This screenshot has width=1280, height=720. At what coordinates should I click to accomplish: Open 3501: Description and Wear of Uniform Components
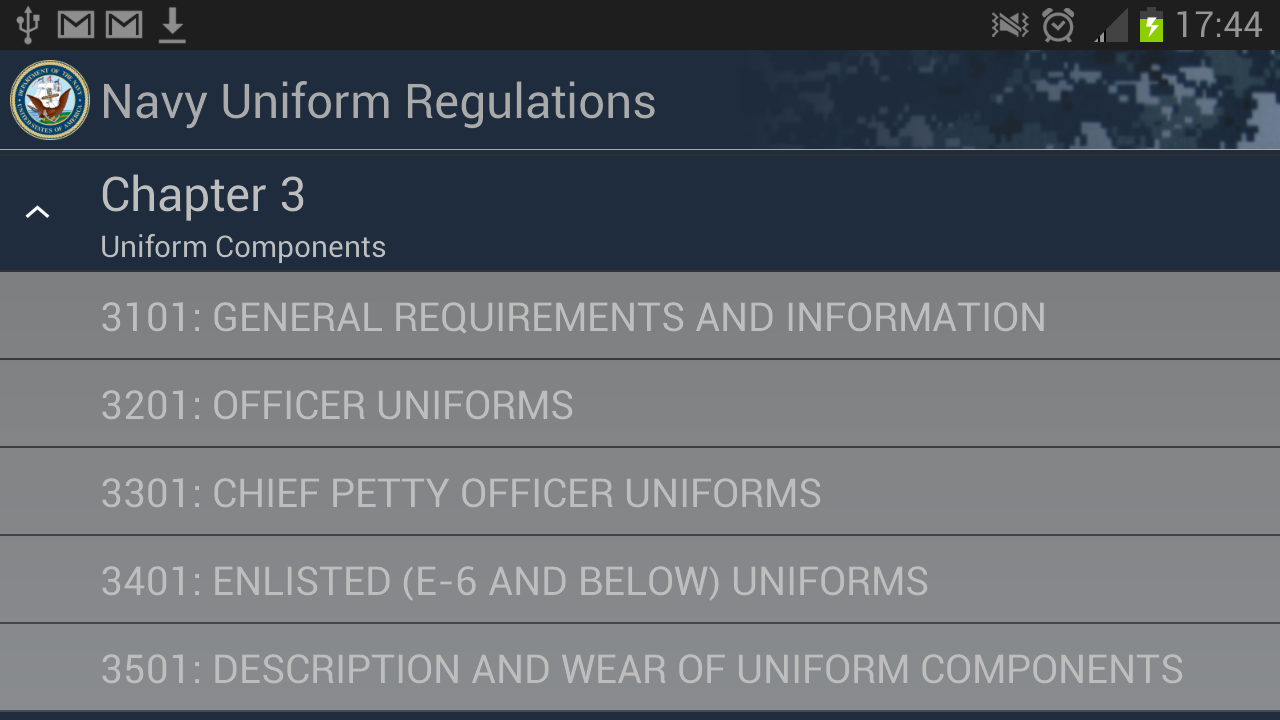642,669
